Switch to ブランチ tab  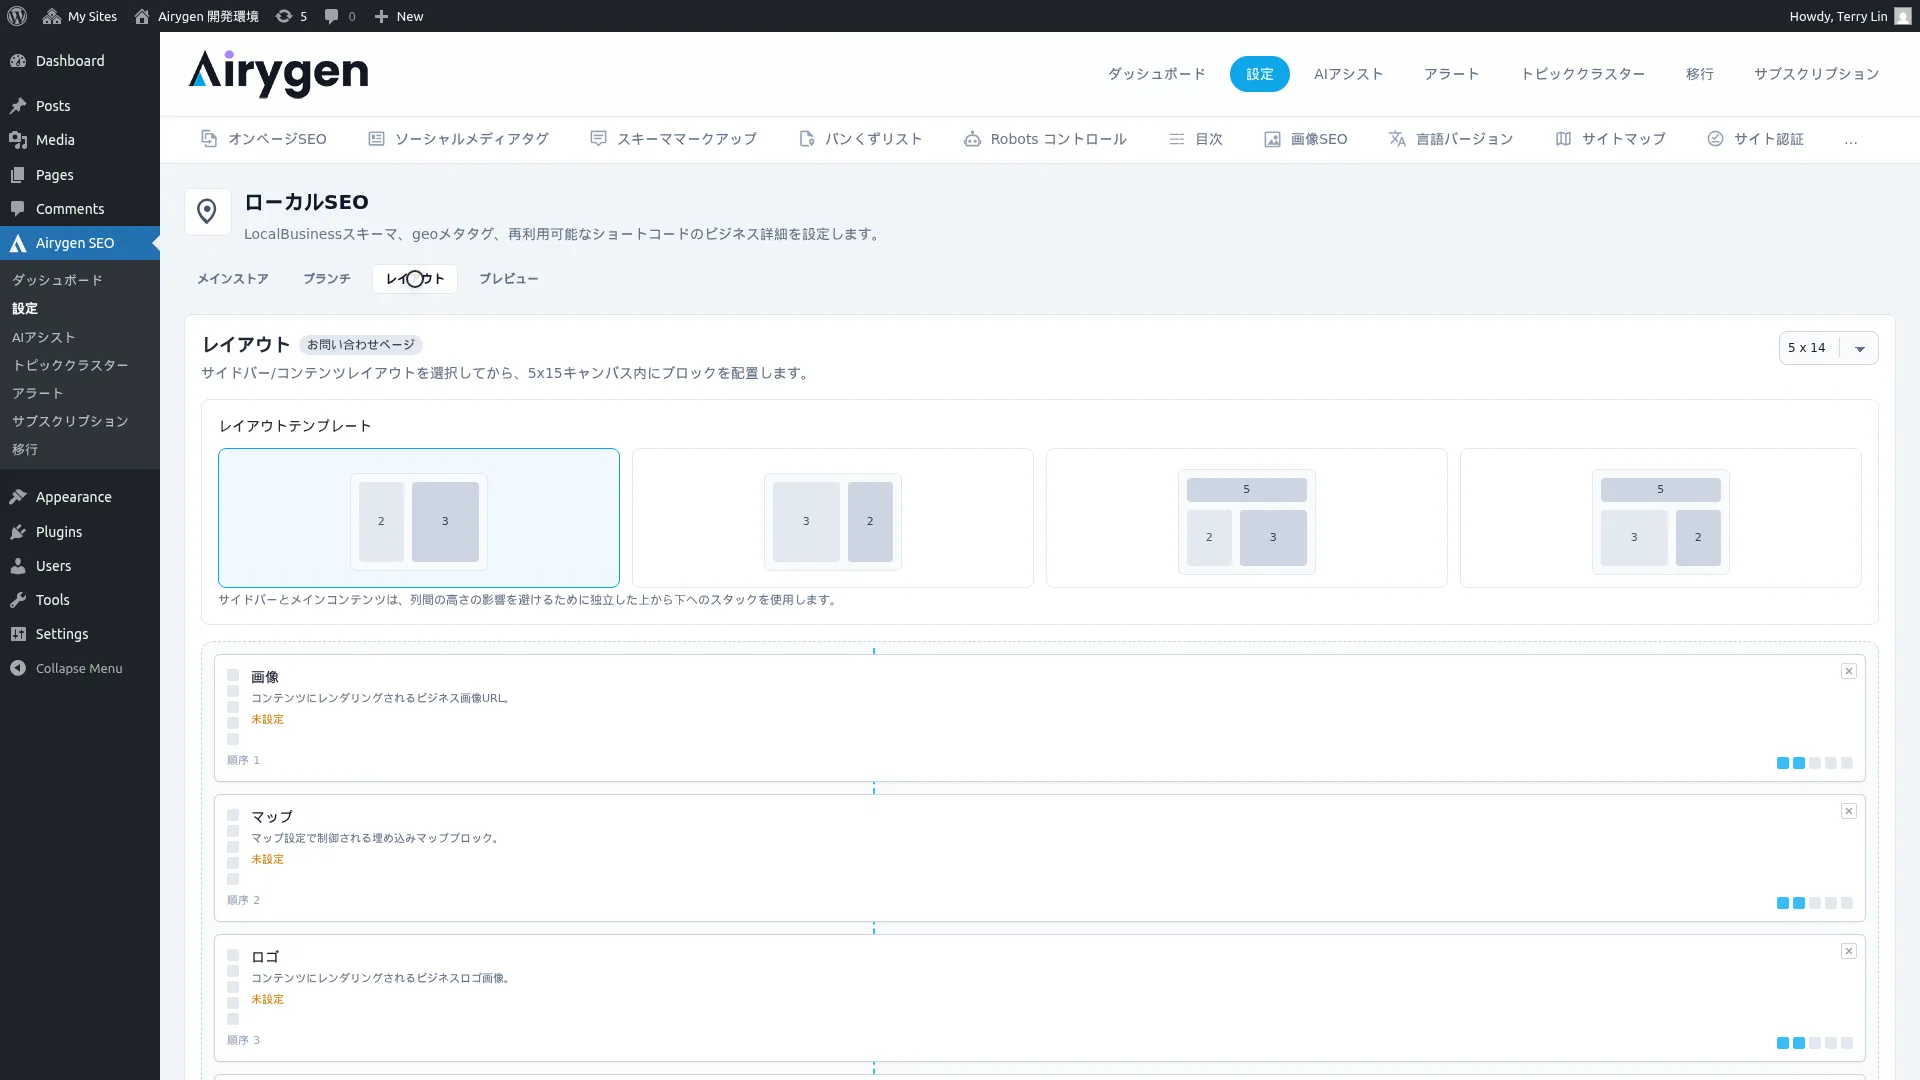327,279
